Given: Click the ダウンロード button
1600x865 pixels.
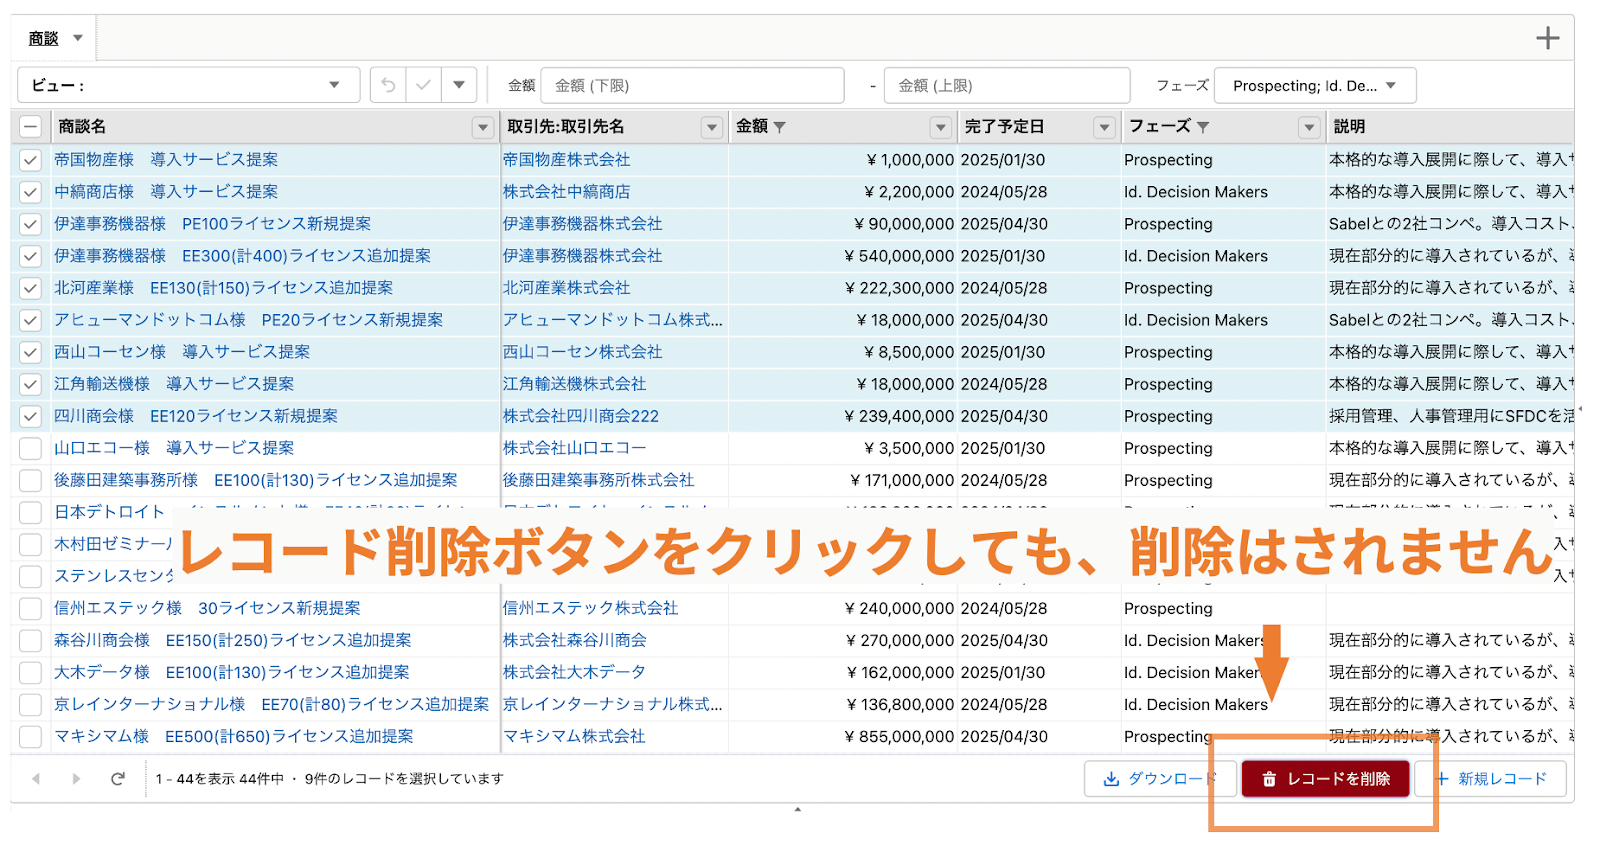Looking at the screenshot, I should point(1160,778).
